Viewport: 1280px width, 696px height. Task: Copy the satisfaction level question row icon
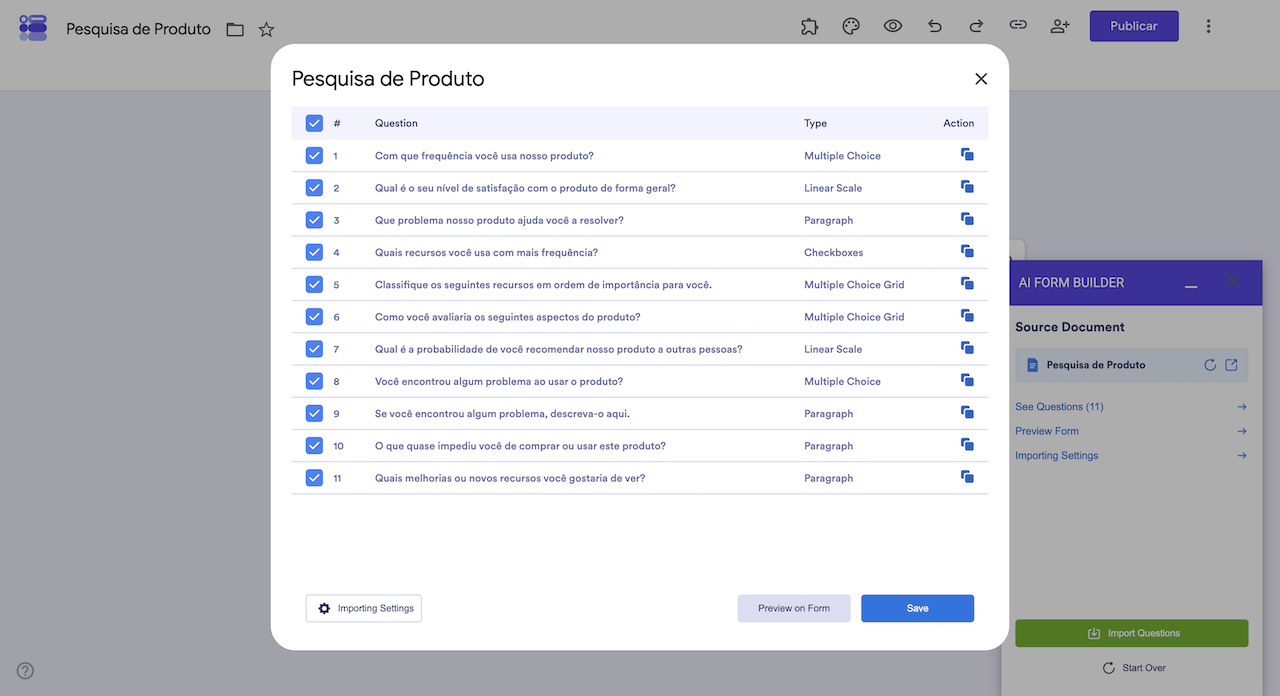click(x=967, y=187)
